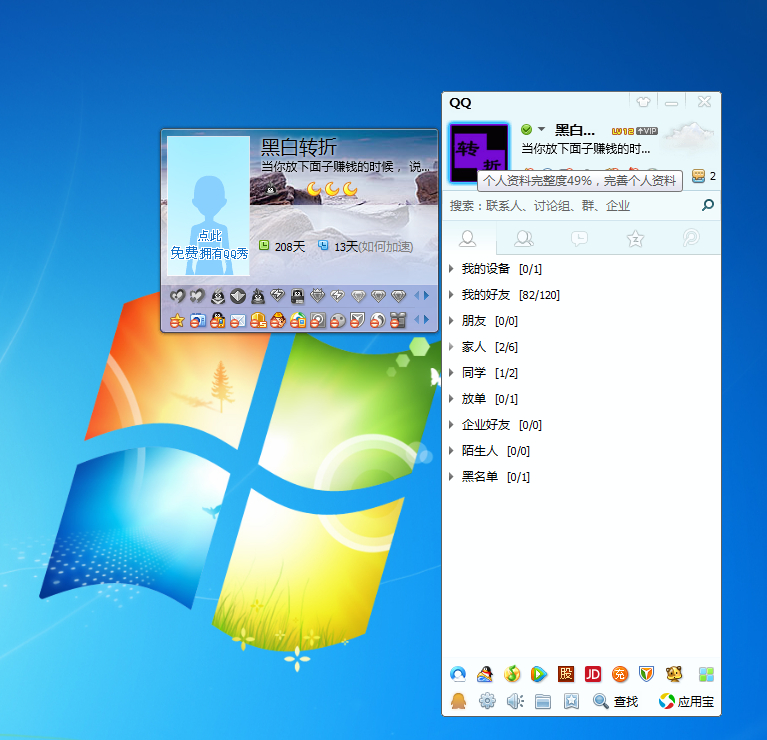Open online status dropdown arrow

click(x=541, y=130)
